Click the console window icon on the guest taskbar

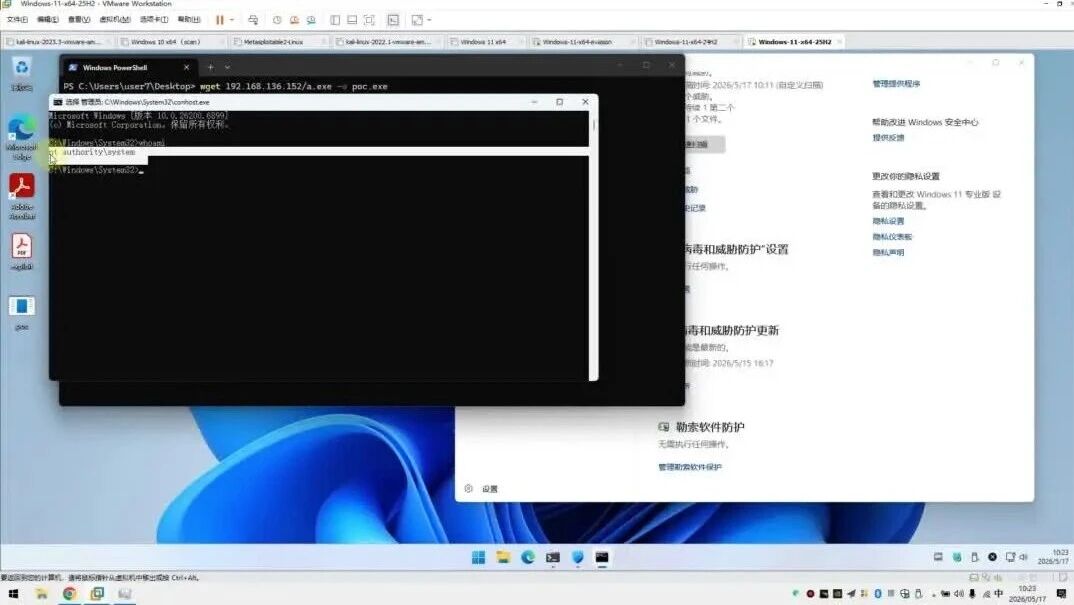tap(601, 558)
